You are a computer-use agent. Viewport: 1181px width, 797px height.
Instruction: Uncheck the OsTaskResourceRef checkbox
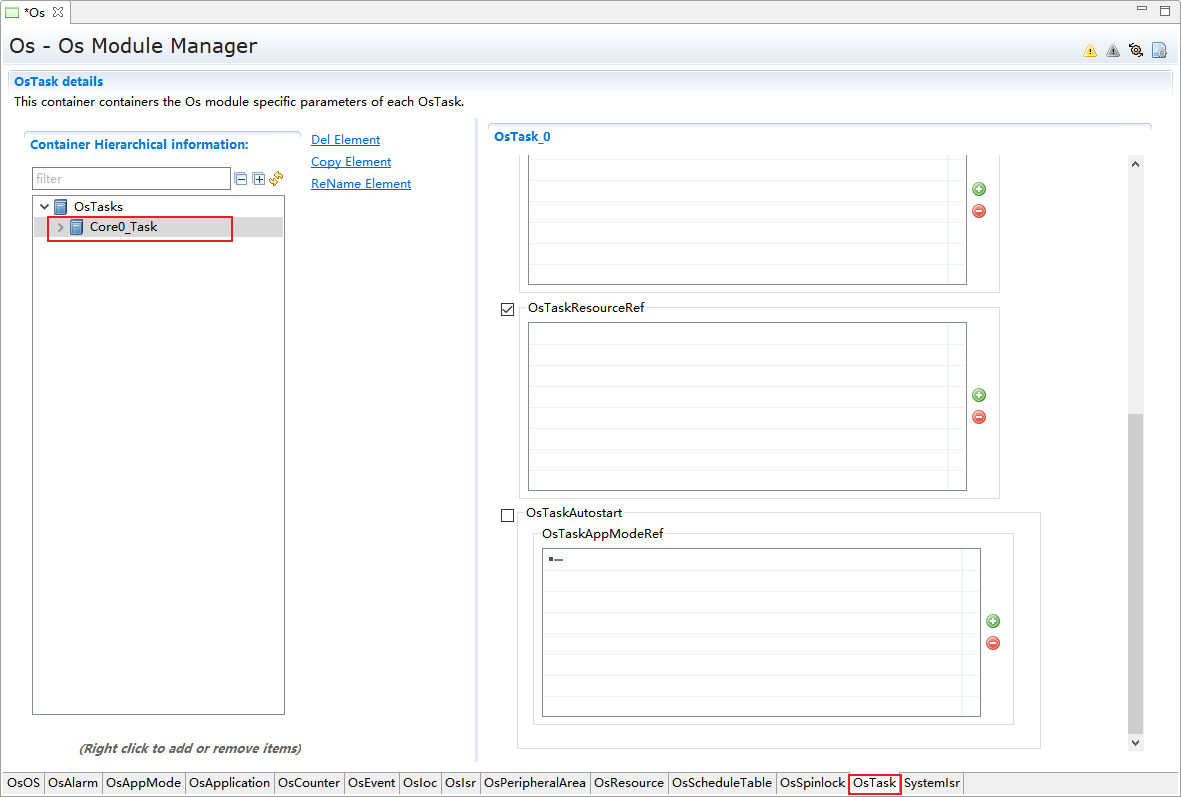point(508,309)
